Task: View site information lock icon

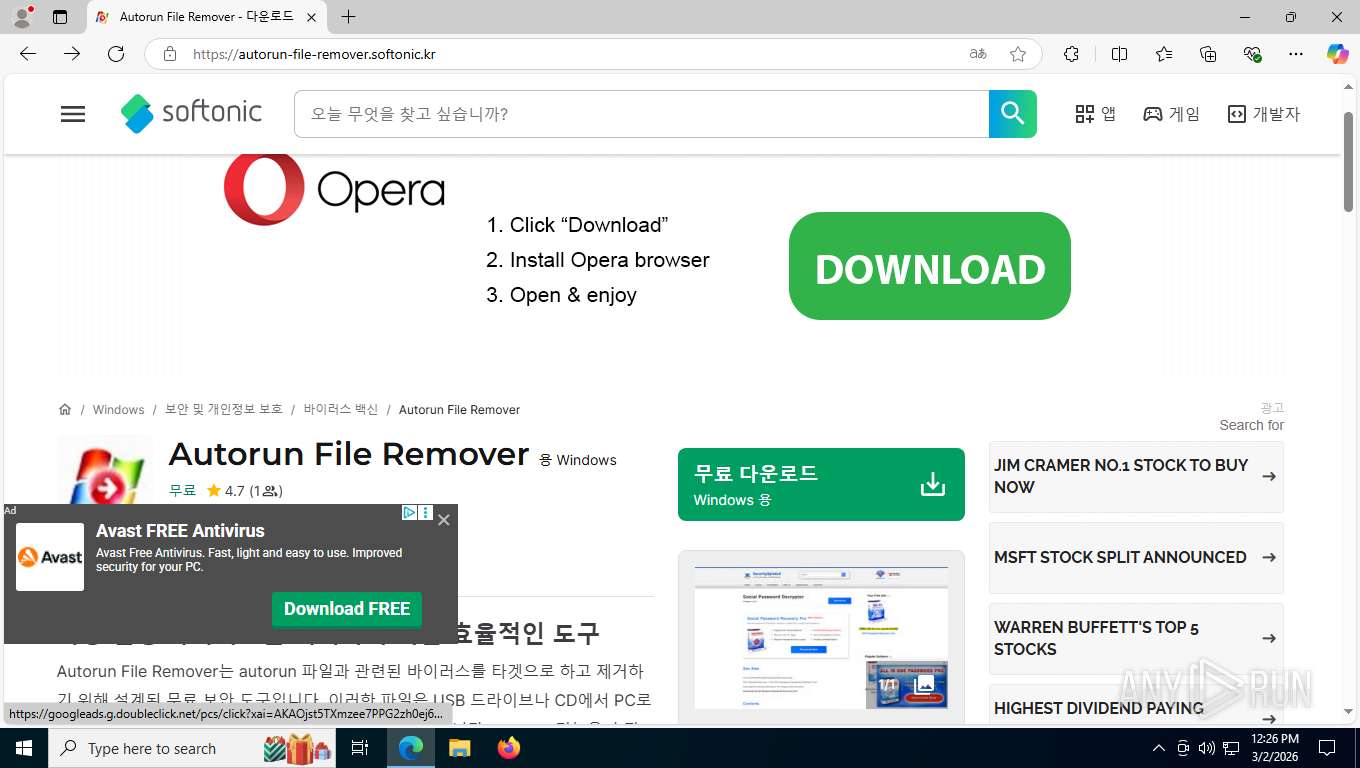Action: click(x=170, y=54)
